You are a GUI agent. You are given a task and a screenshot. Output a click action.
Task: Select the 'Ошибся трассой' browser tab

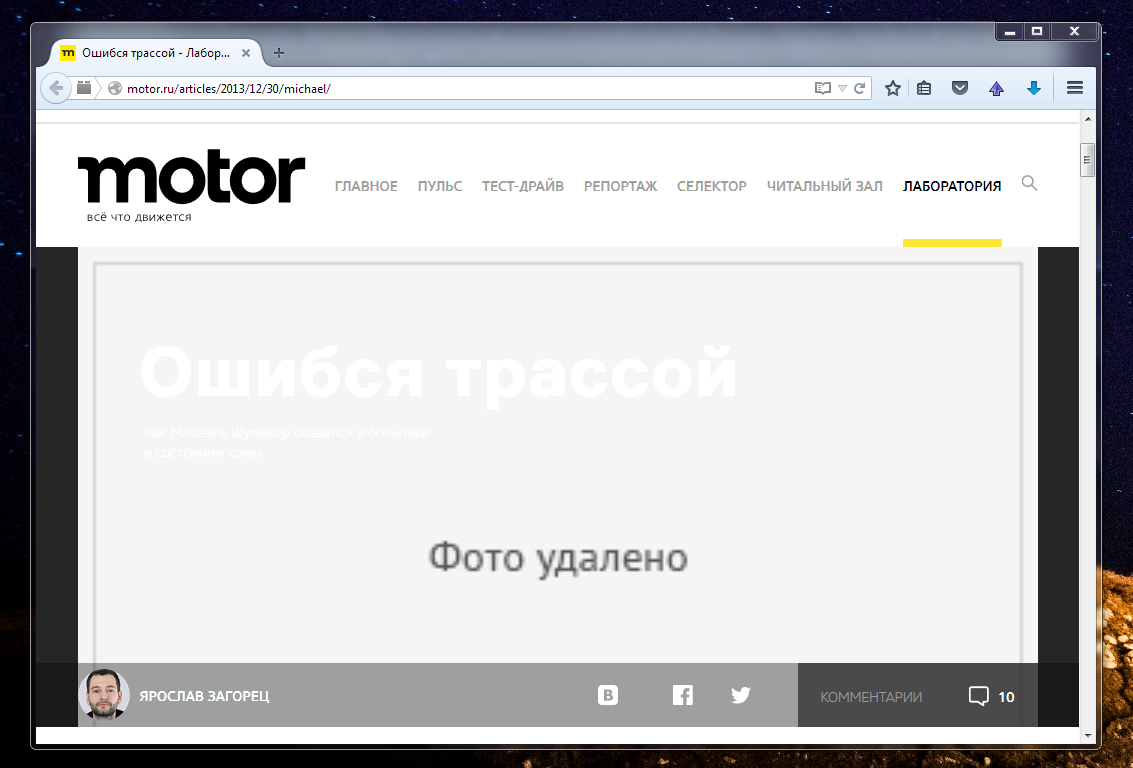click(x=150, y=53)
